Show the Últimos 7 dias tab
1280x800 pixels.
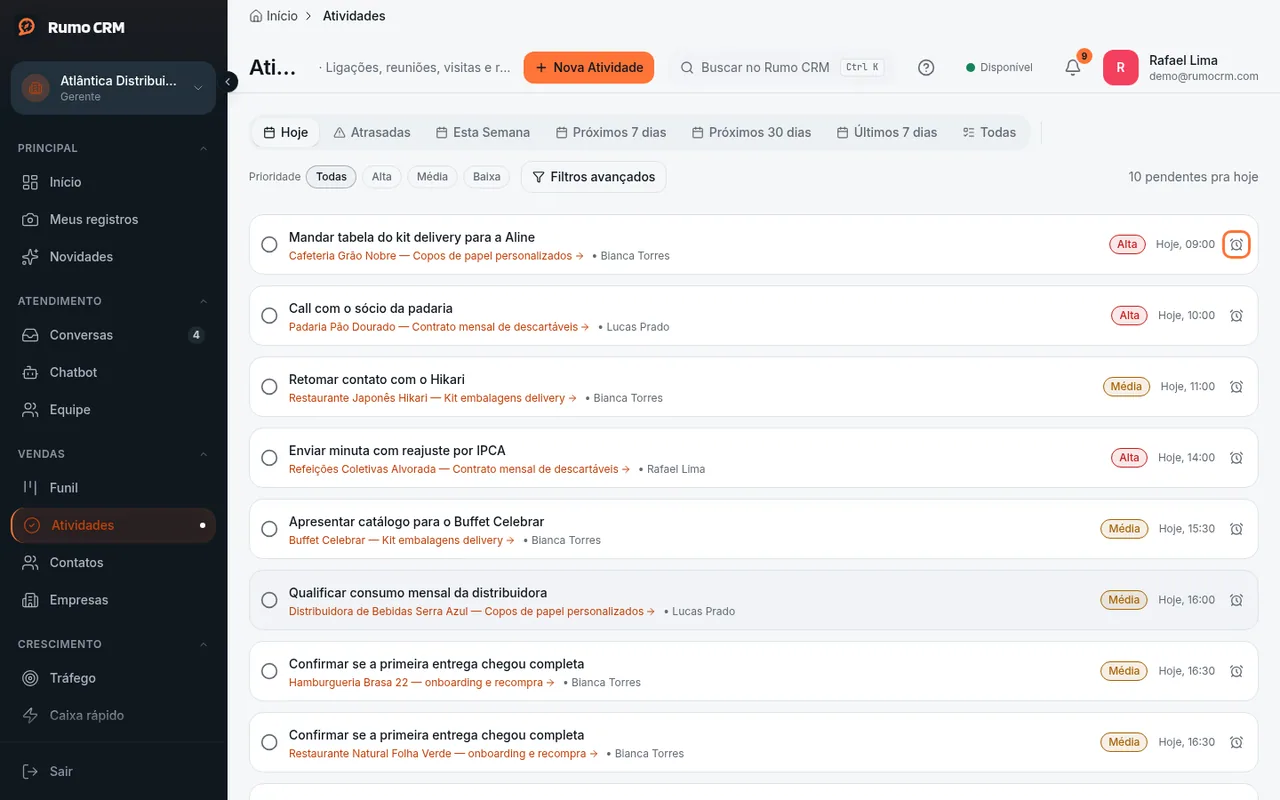[887, 132]
